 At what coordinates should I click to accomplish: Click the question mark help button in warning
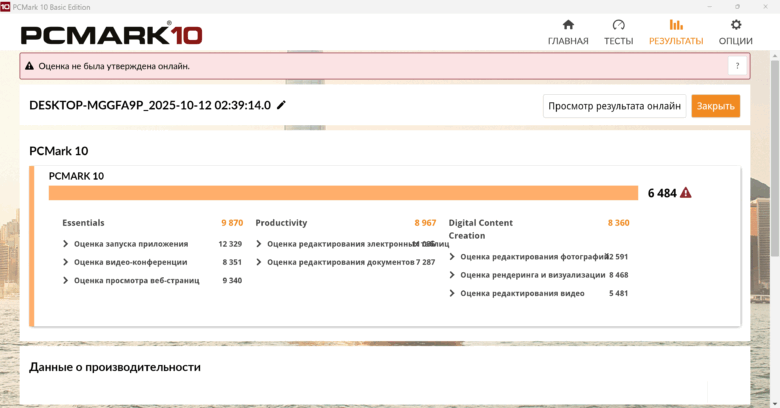click(x=737, y=66)
